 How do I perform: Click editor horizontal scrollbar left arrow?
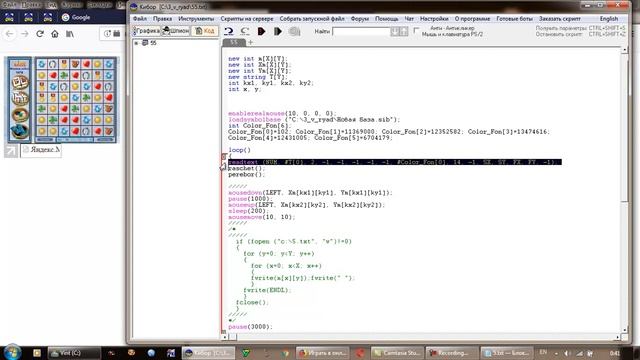224,337
